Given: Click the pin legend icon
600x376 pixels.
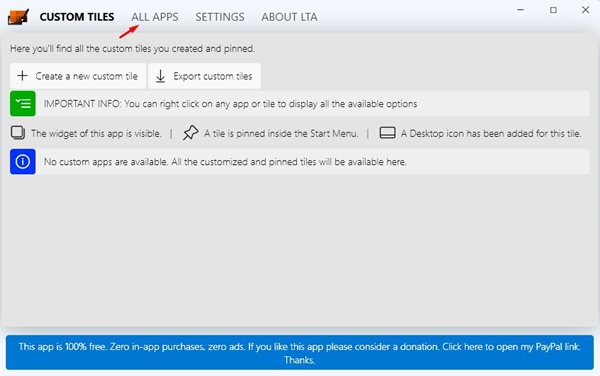Looking at the screenshot, I should [x=190, y=133].
